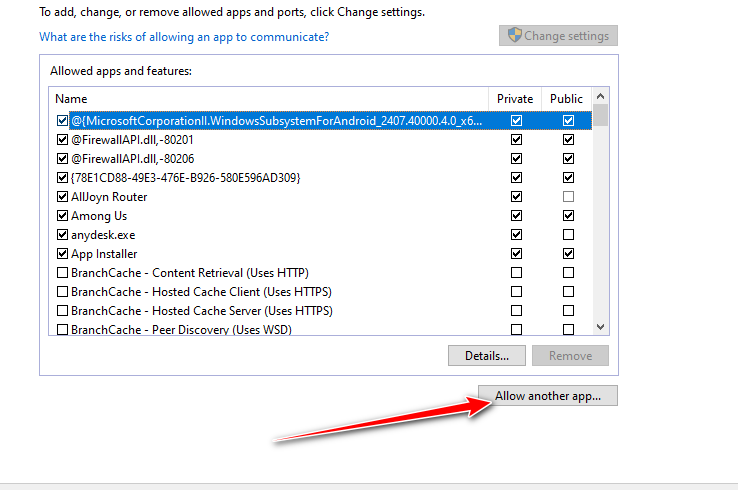Click the Allow another app button
This screenshot has width=738, height=490.
(x=548, y=396)
